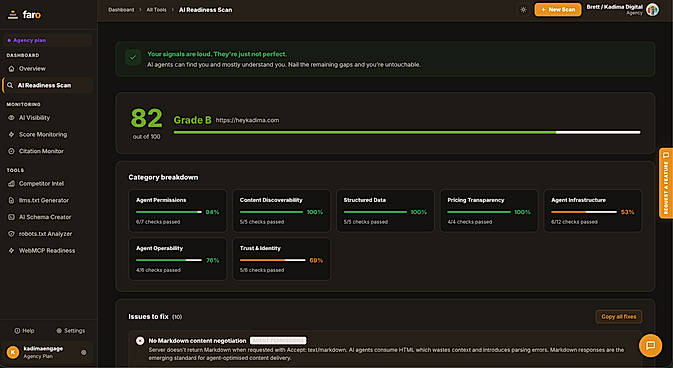Click the Agency plan badge
Screen dimensions: 673x368
pyautogui.click(x=47, y=40)
